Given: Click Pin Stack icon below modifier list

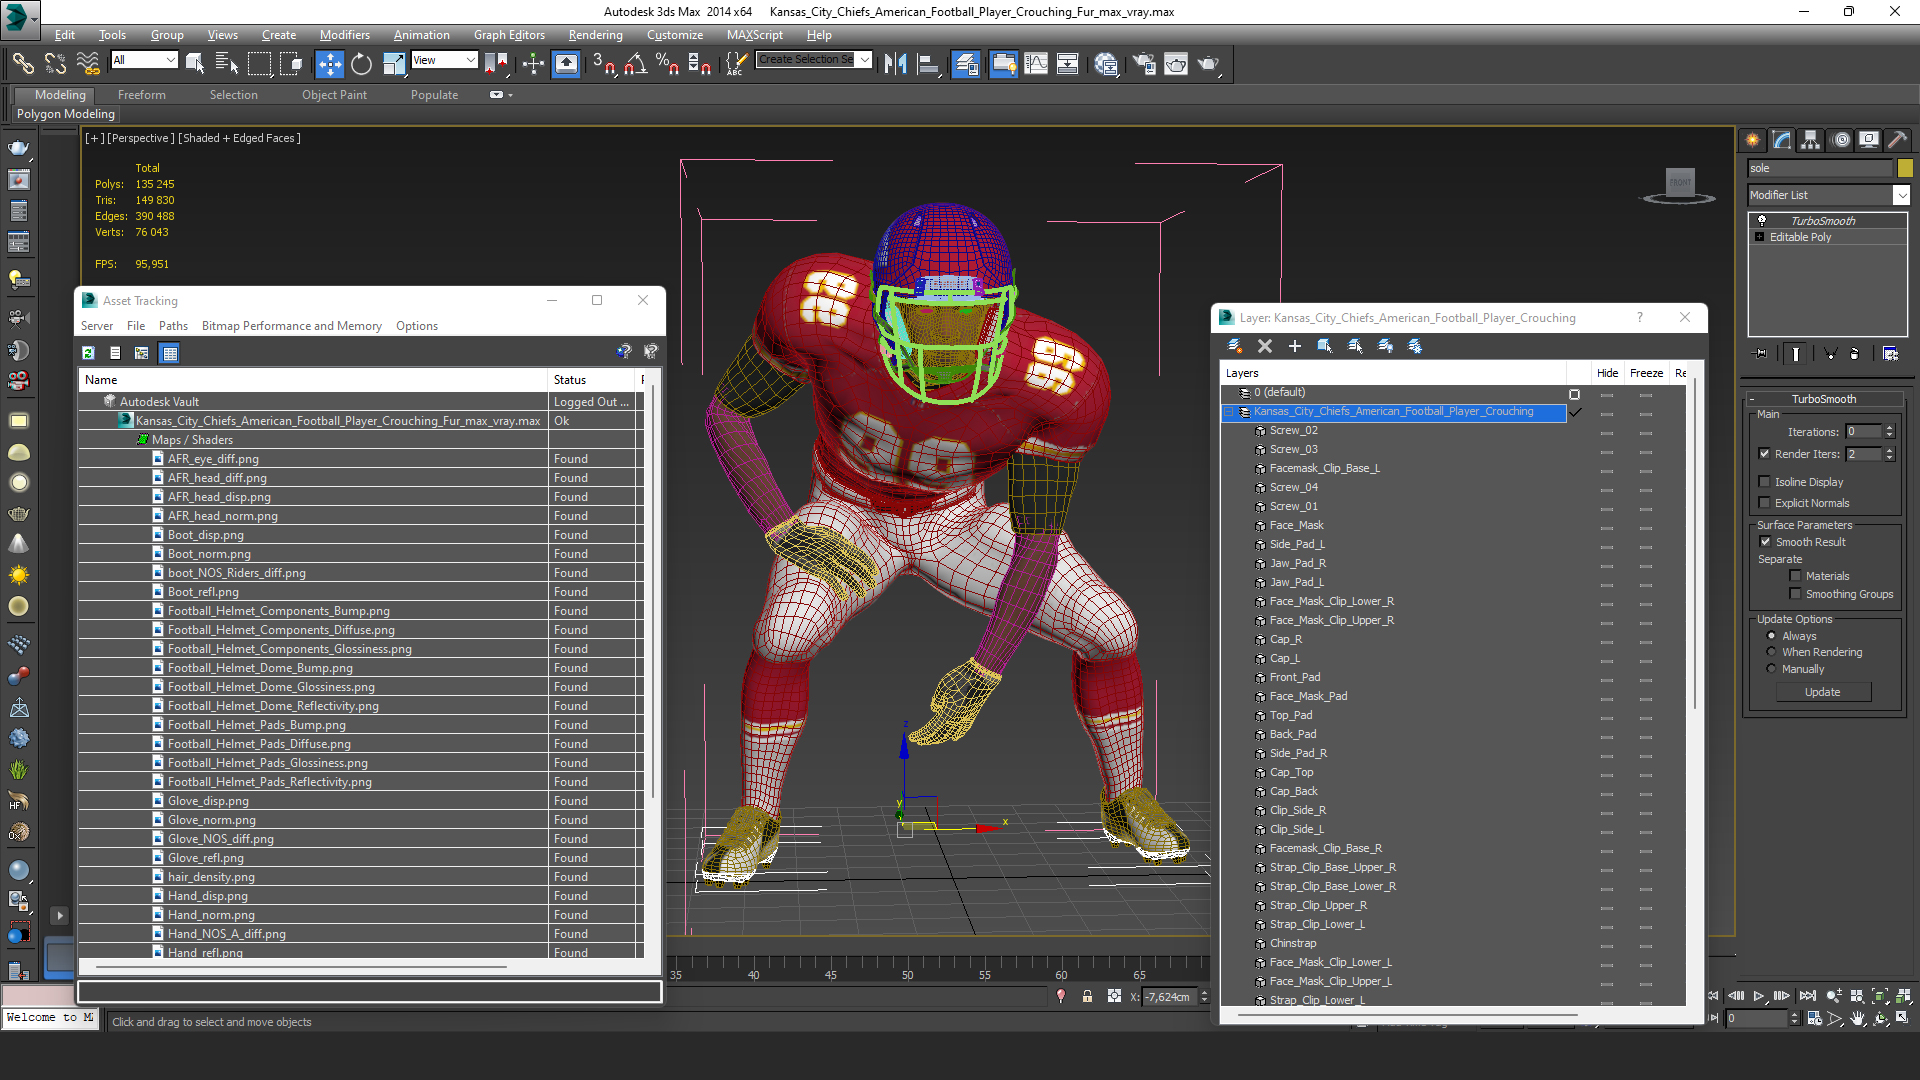Looking at the screenshot, I should point(1761,353).
